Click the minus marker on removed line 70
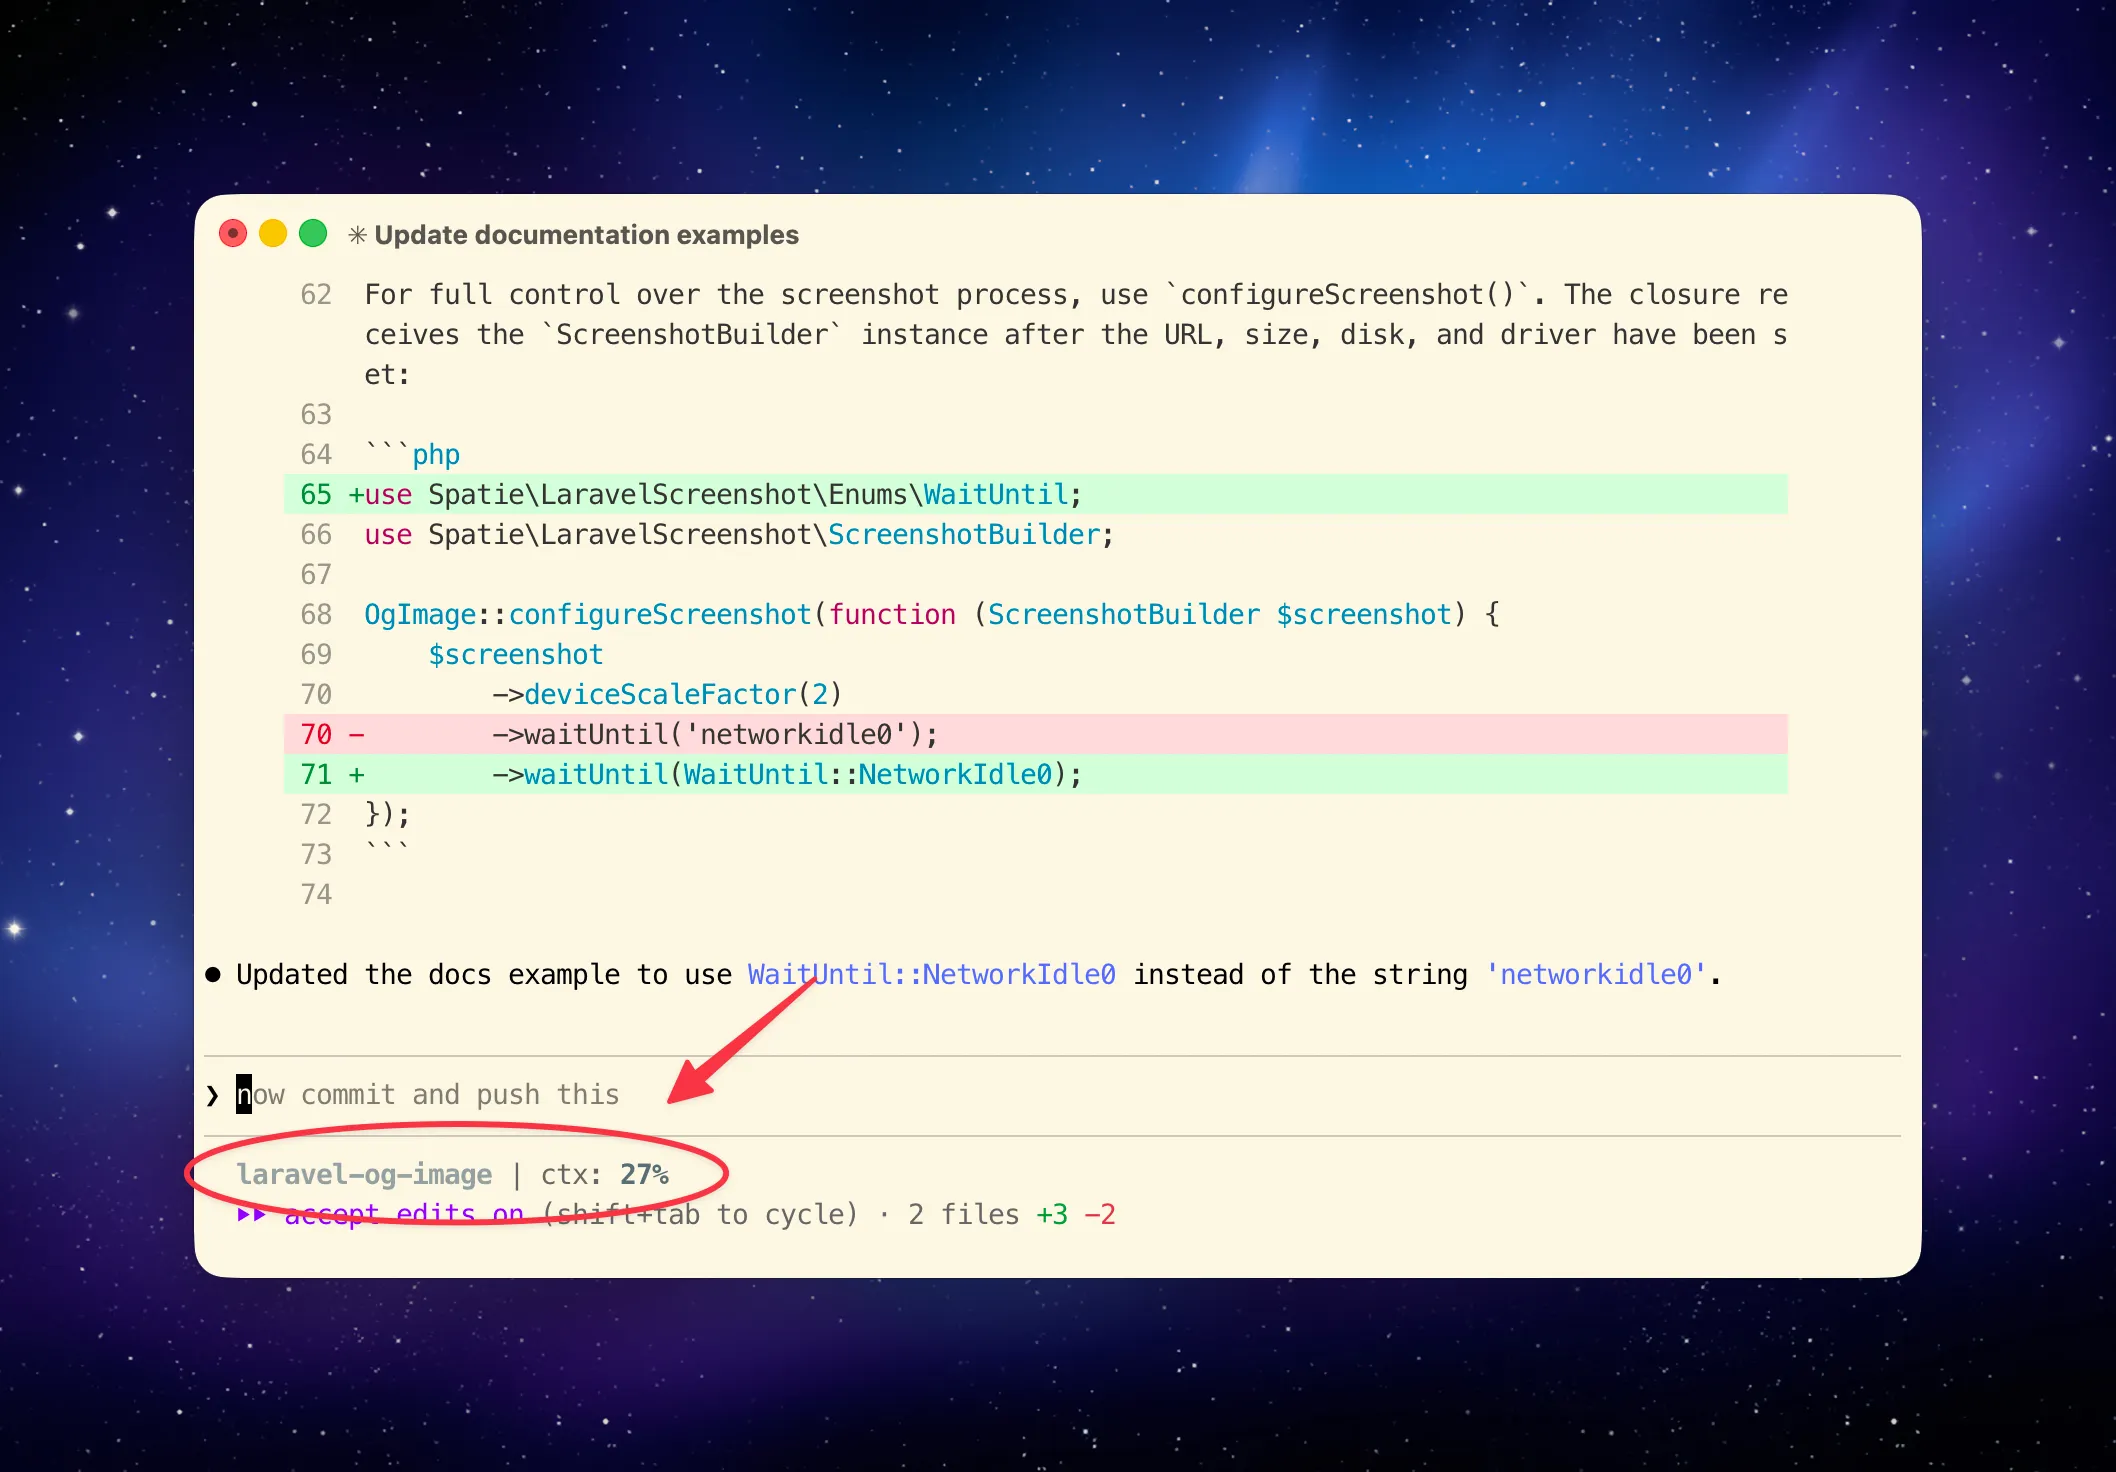Viewport: 2116px width, 1472px height. tap(357, 735)
